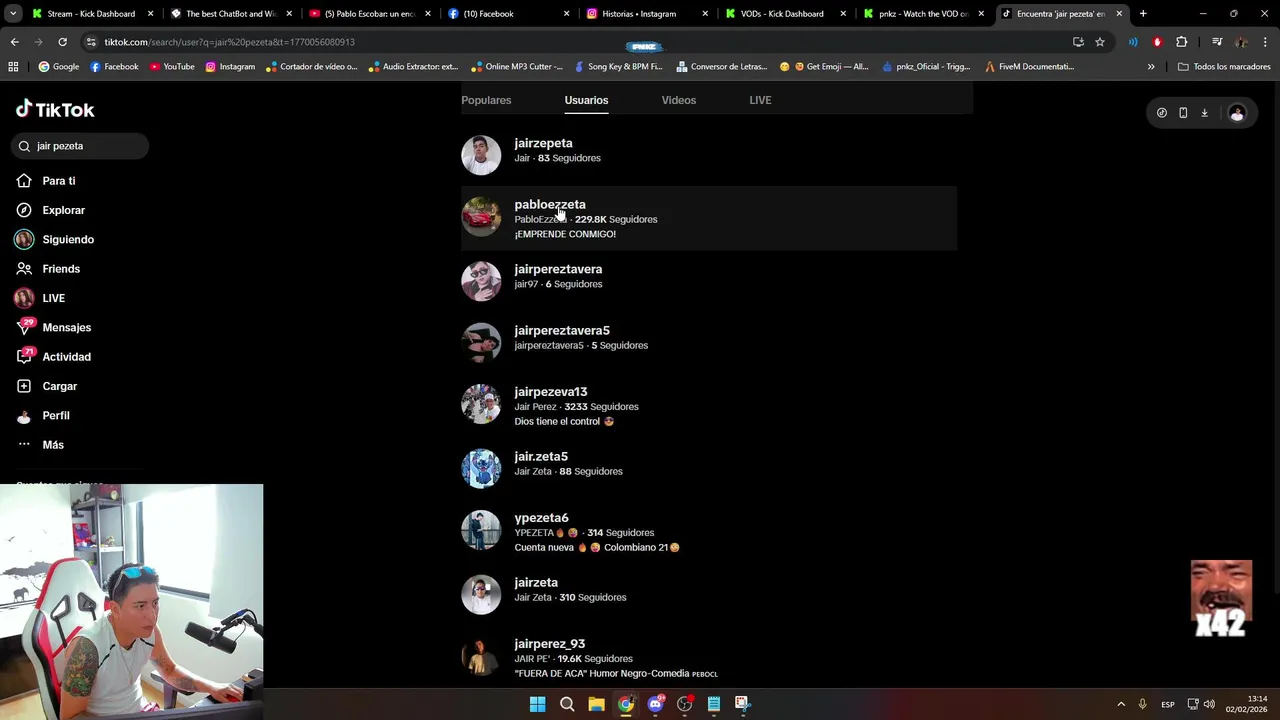This screenshot has width=1280, height=720.
Task: Open the tab search dropdown arrow
Action: (x=12, y=14)
